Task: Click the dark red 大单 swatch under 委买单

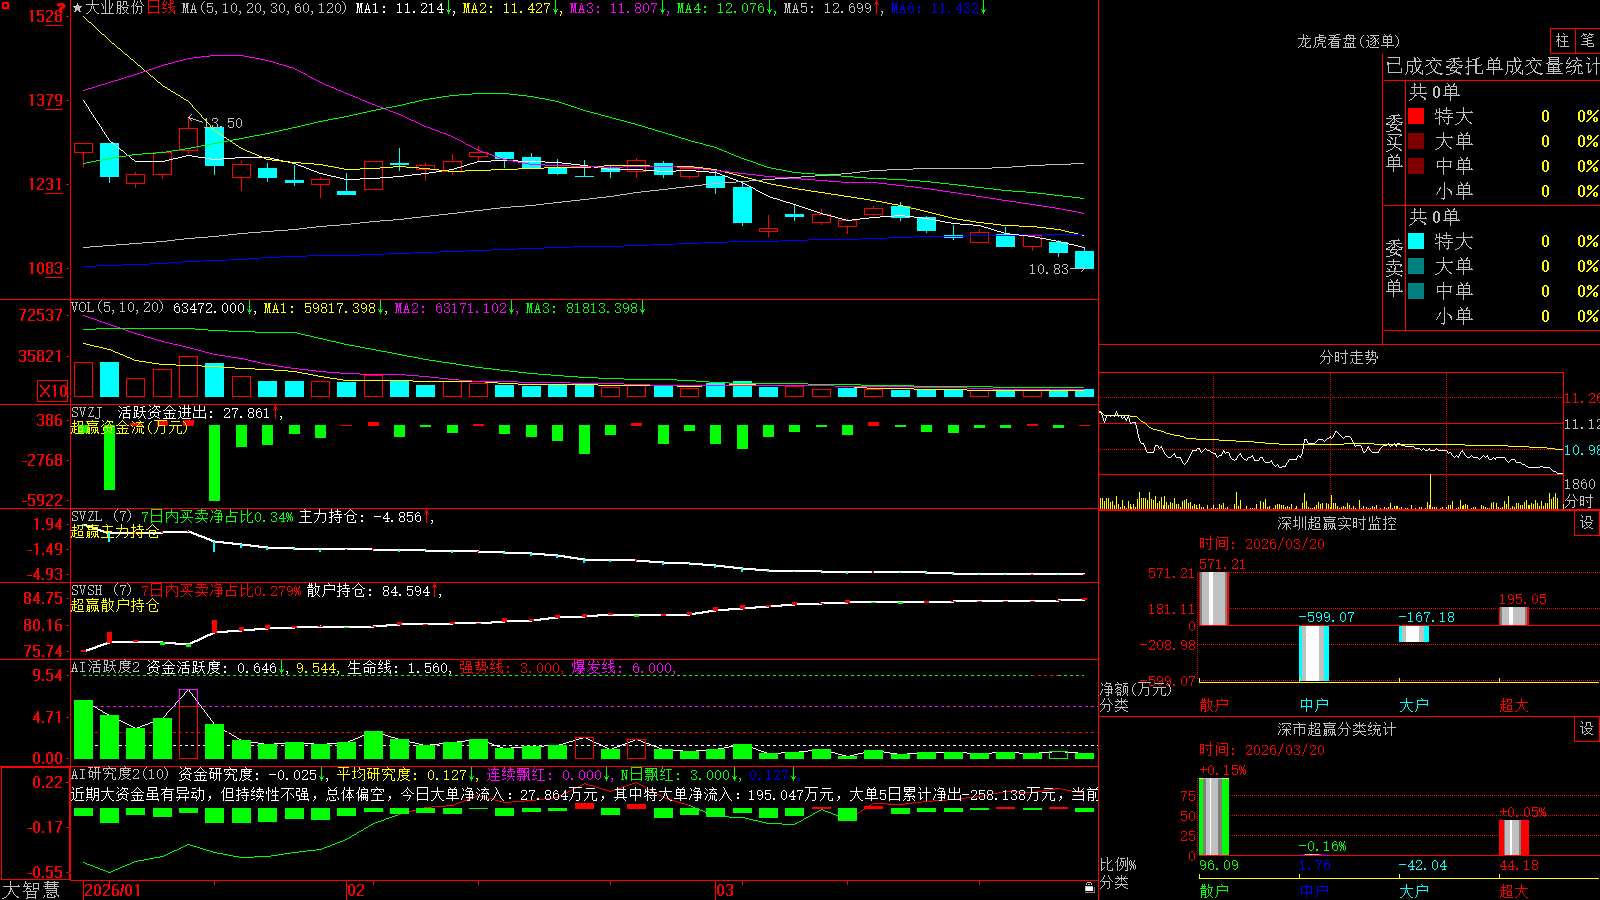Action: point(1416,141)
